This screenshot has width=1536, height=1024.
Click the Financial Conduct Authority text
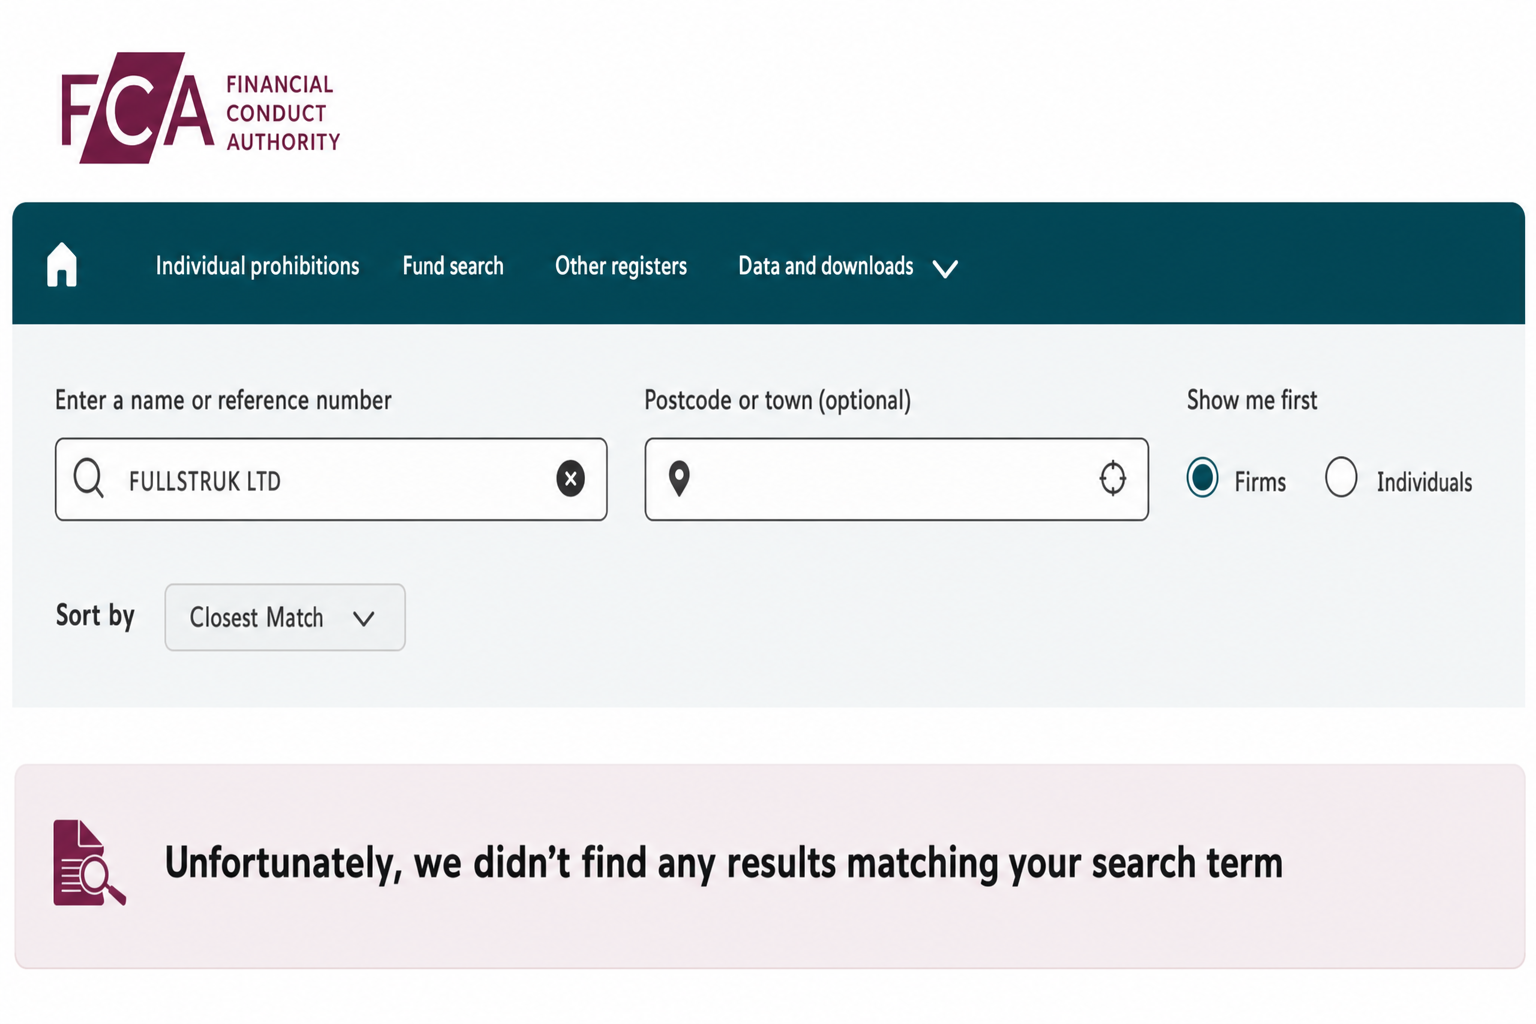(x=283, y=113)
